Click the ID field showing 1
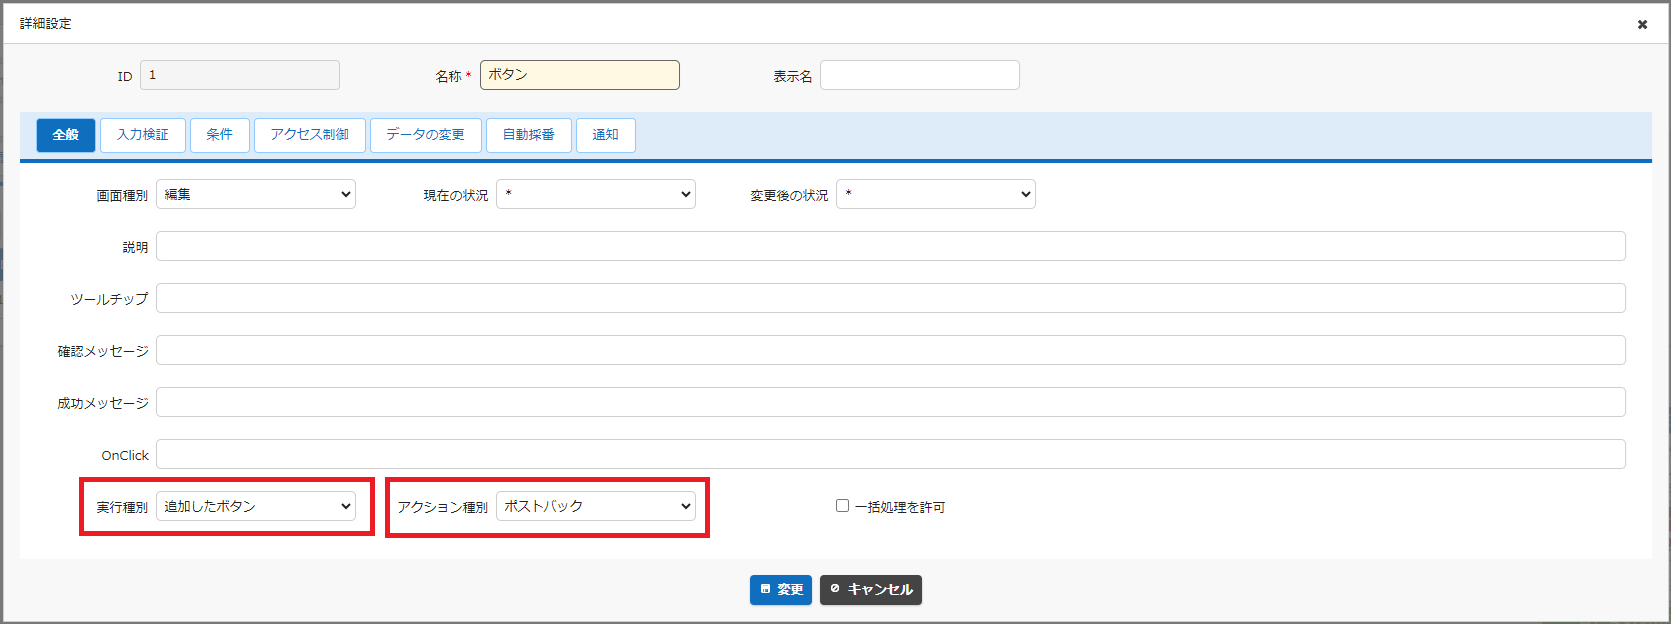 tap(240, 75)
